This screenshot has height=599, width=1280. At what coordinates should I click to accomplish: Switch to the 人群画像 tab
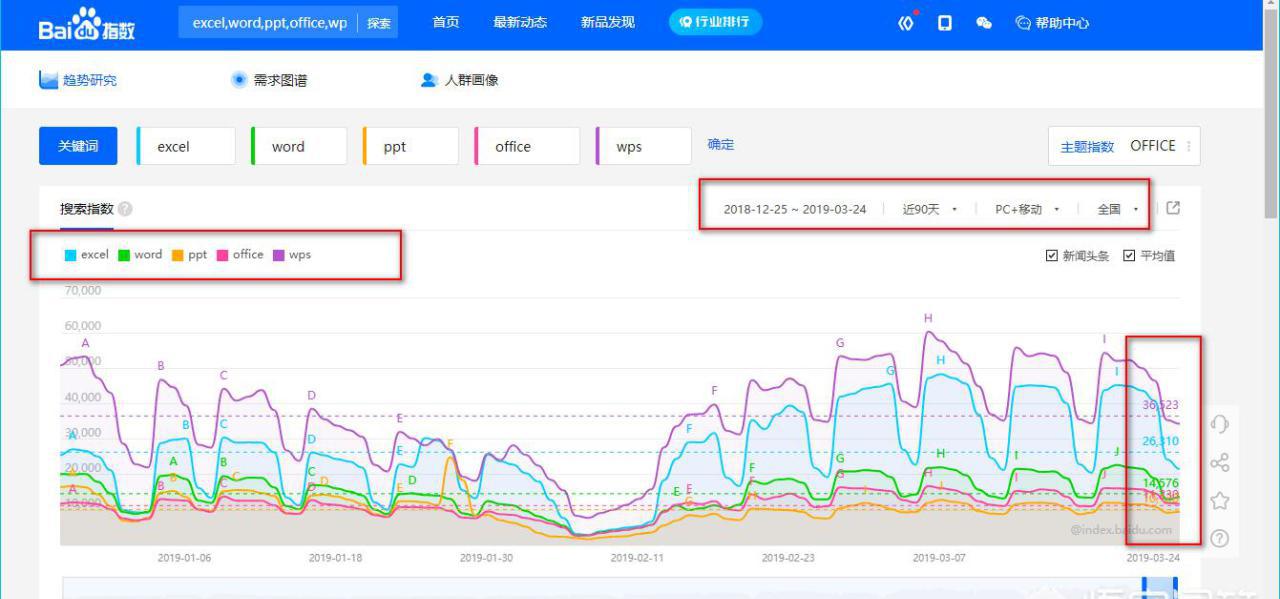tap(460, 80)
